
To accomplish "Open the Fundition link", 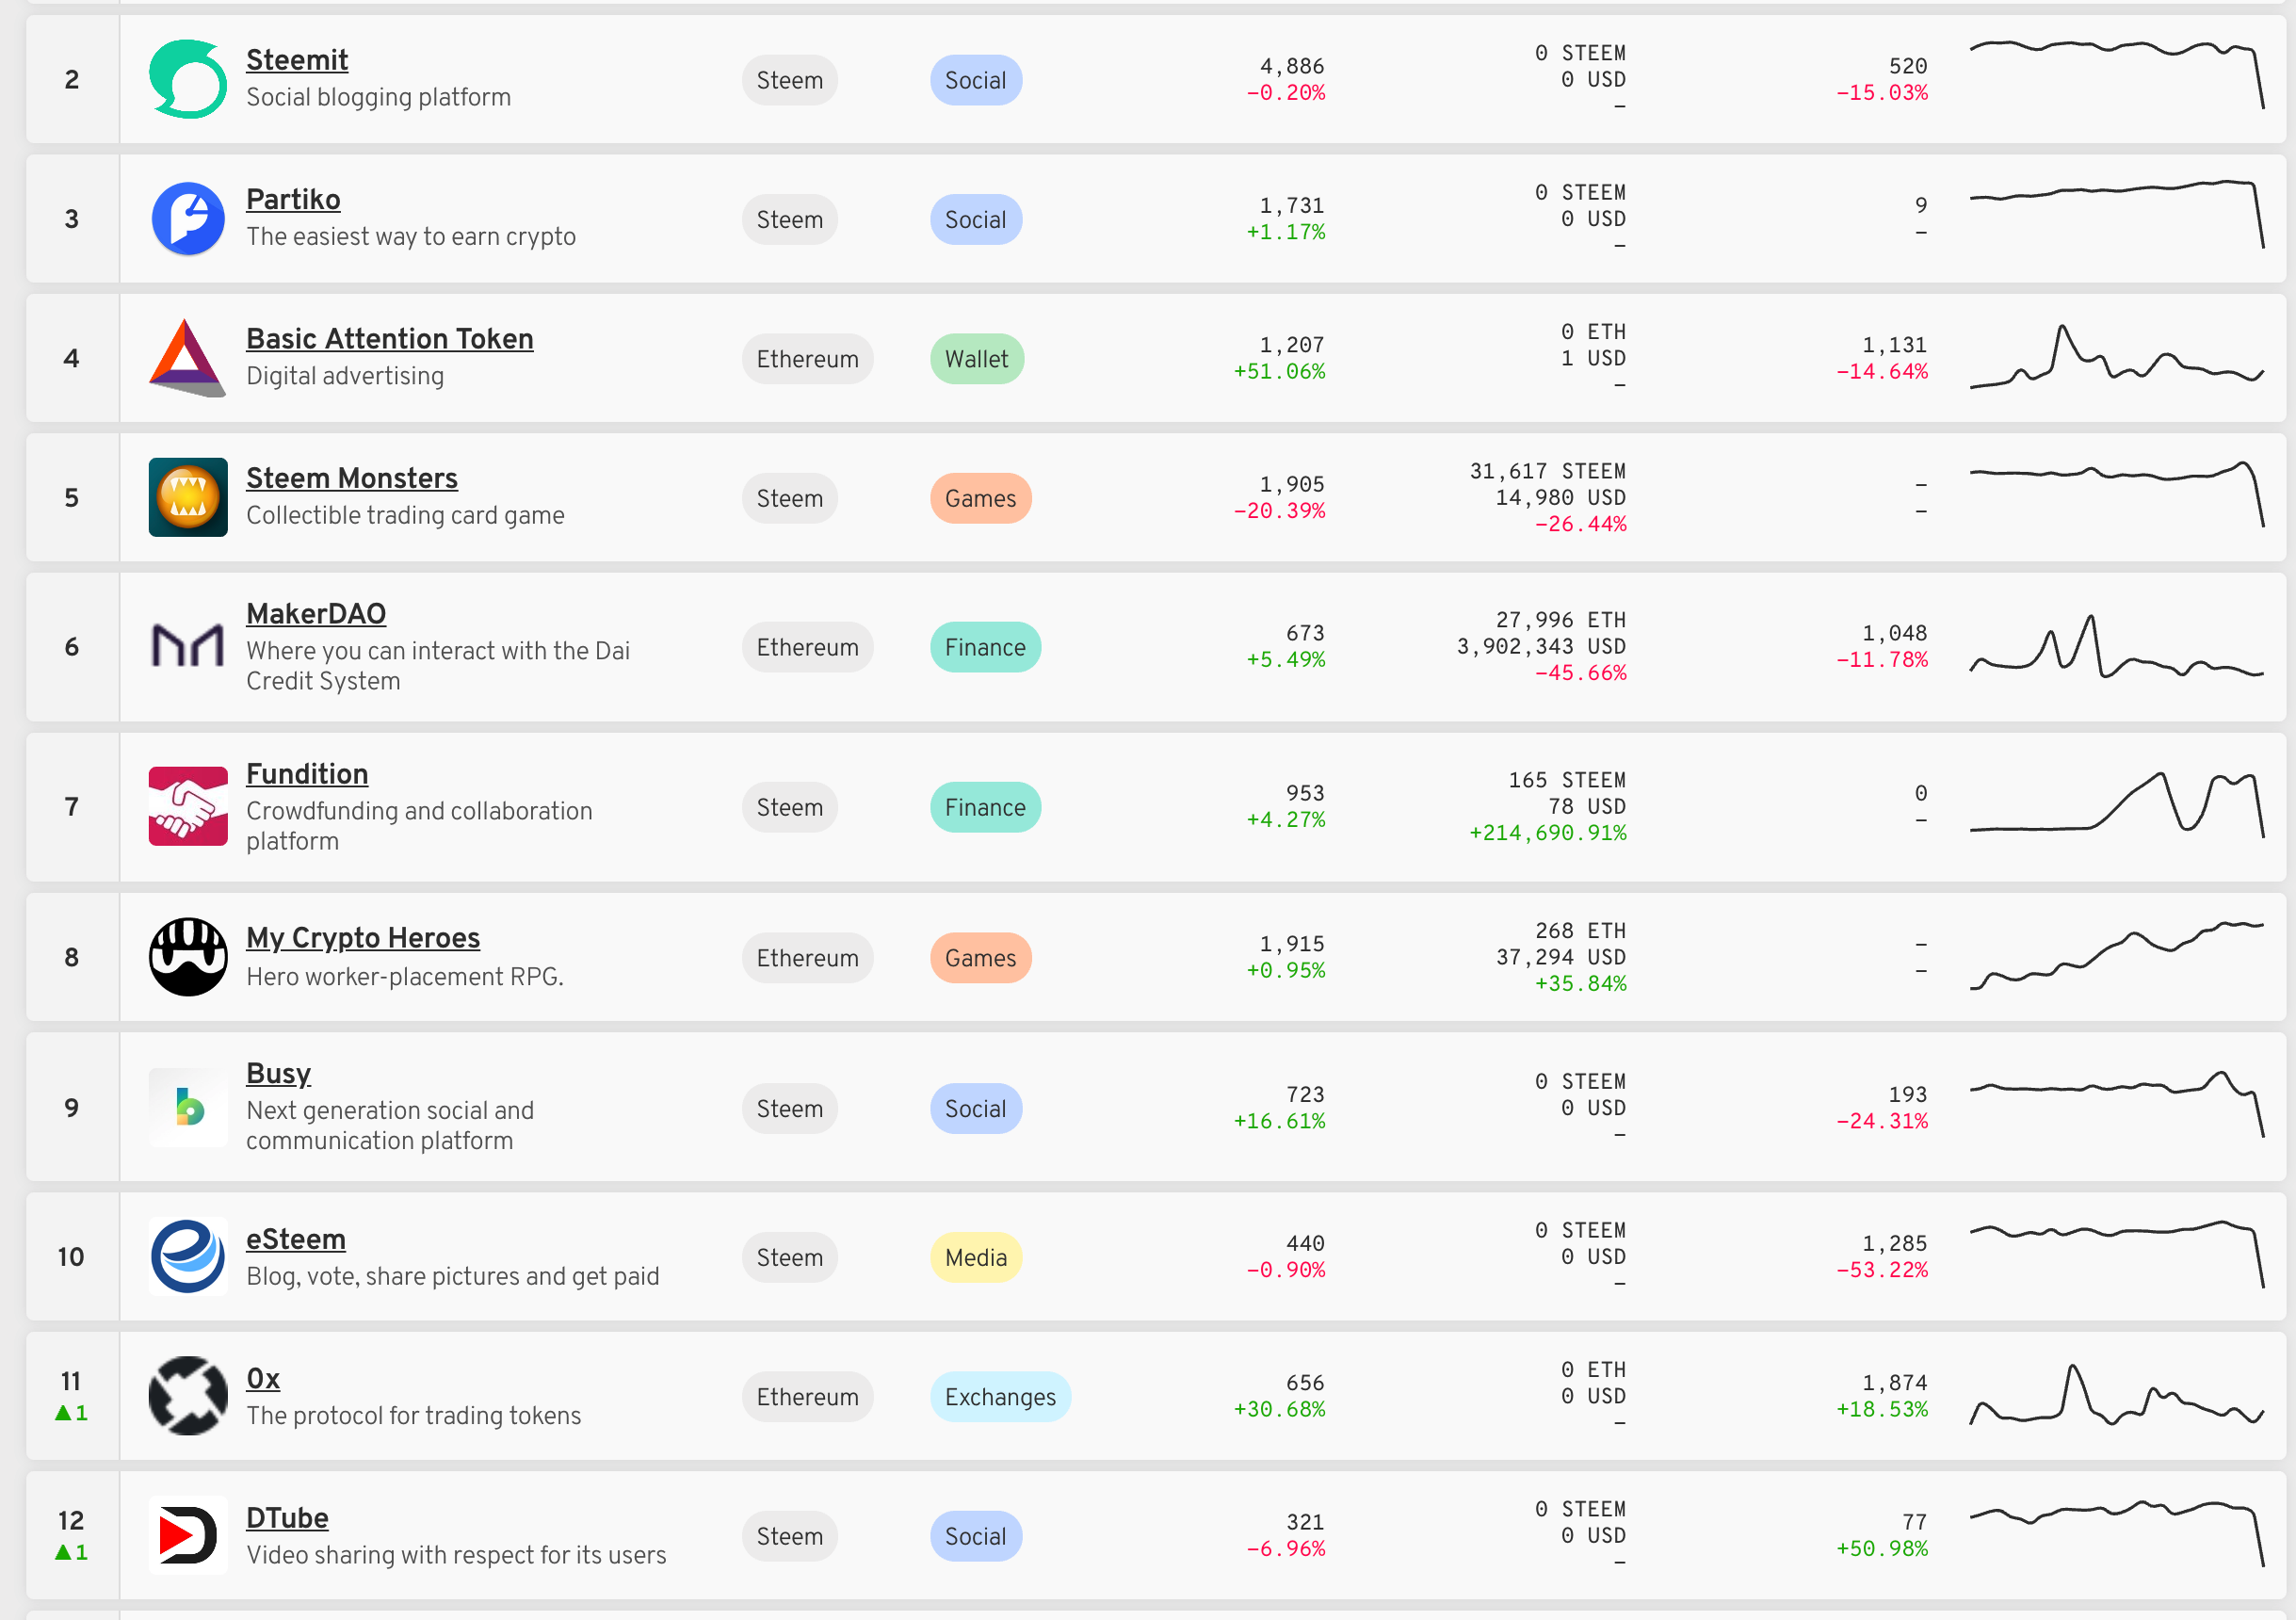I will pyautogui.click(x=307, y=774).
